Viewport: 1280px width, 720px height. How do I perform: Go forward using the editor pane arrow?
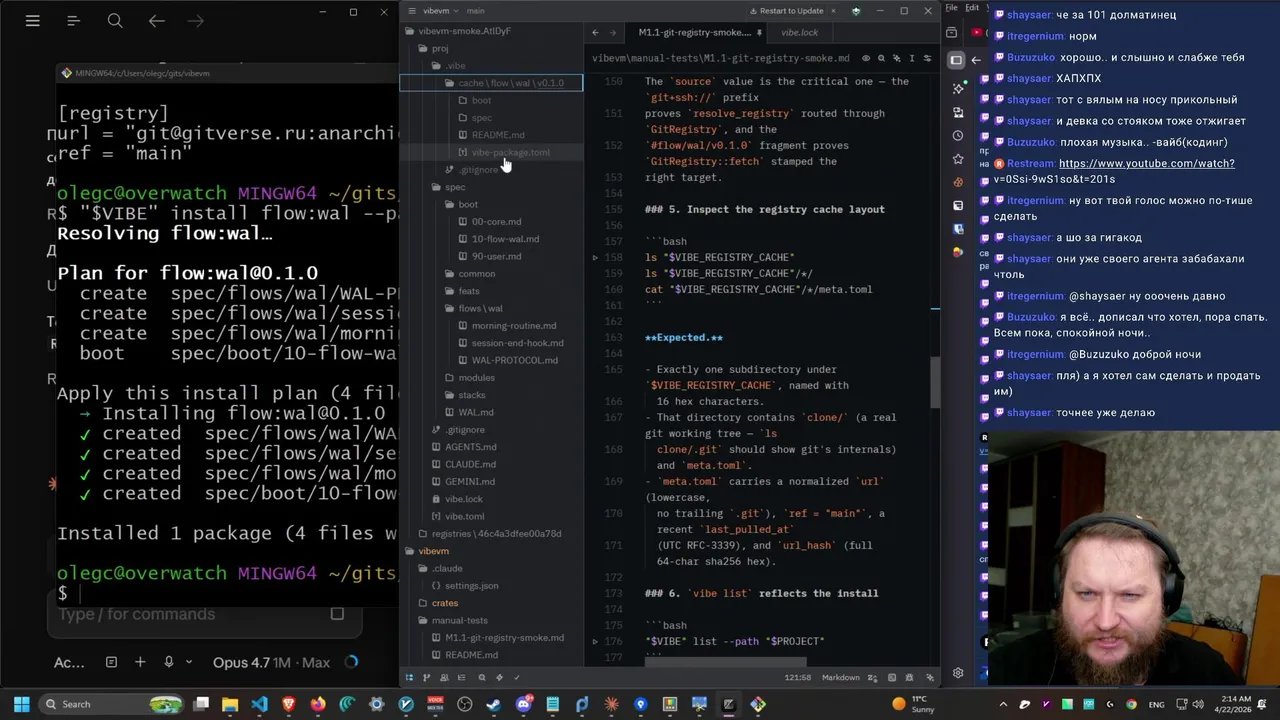tap(613, 33)
